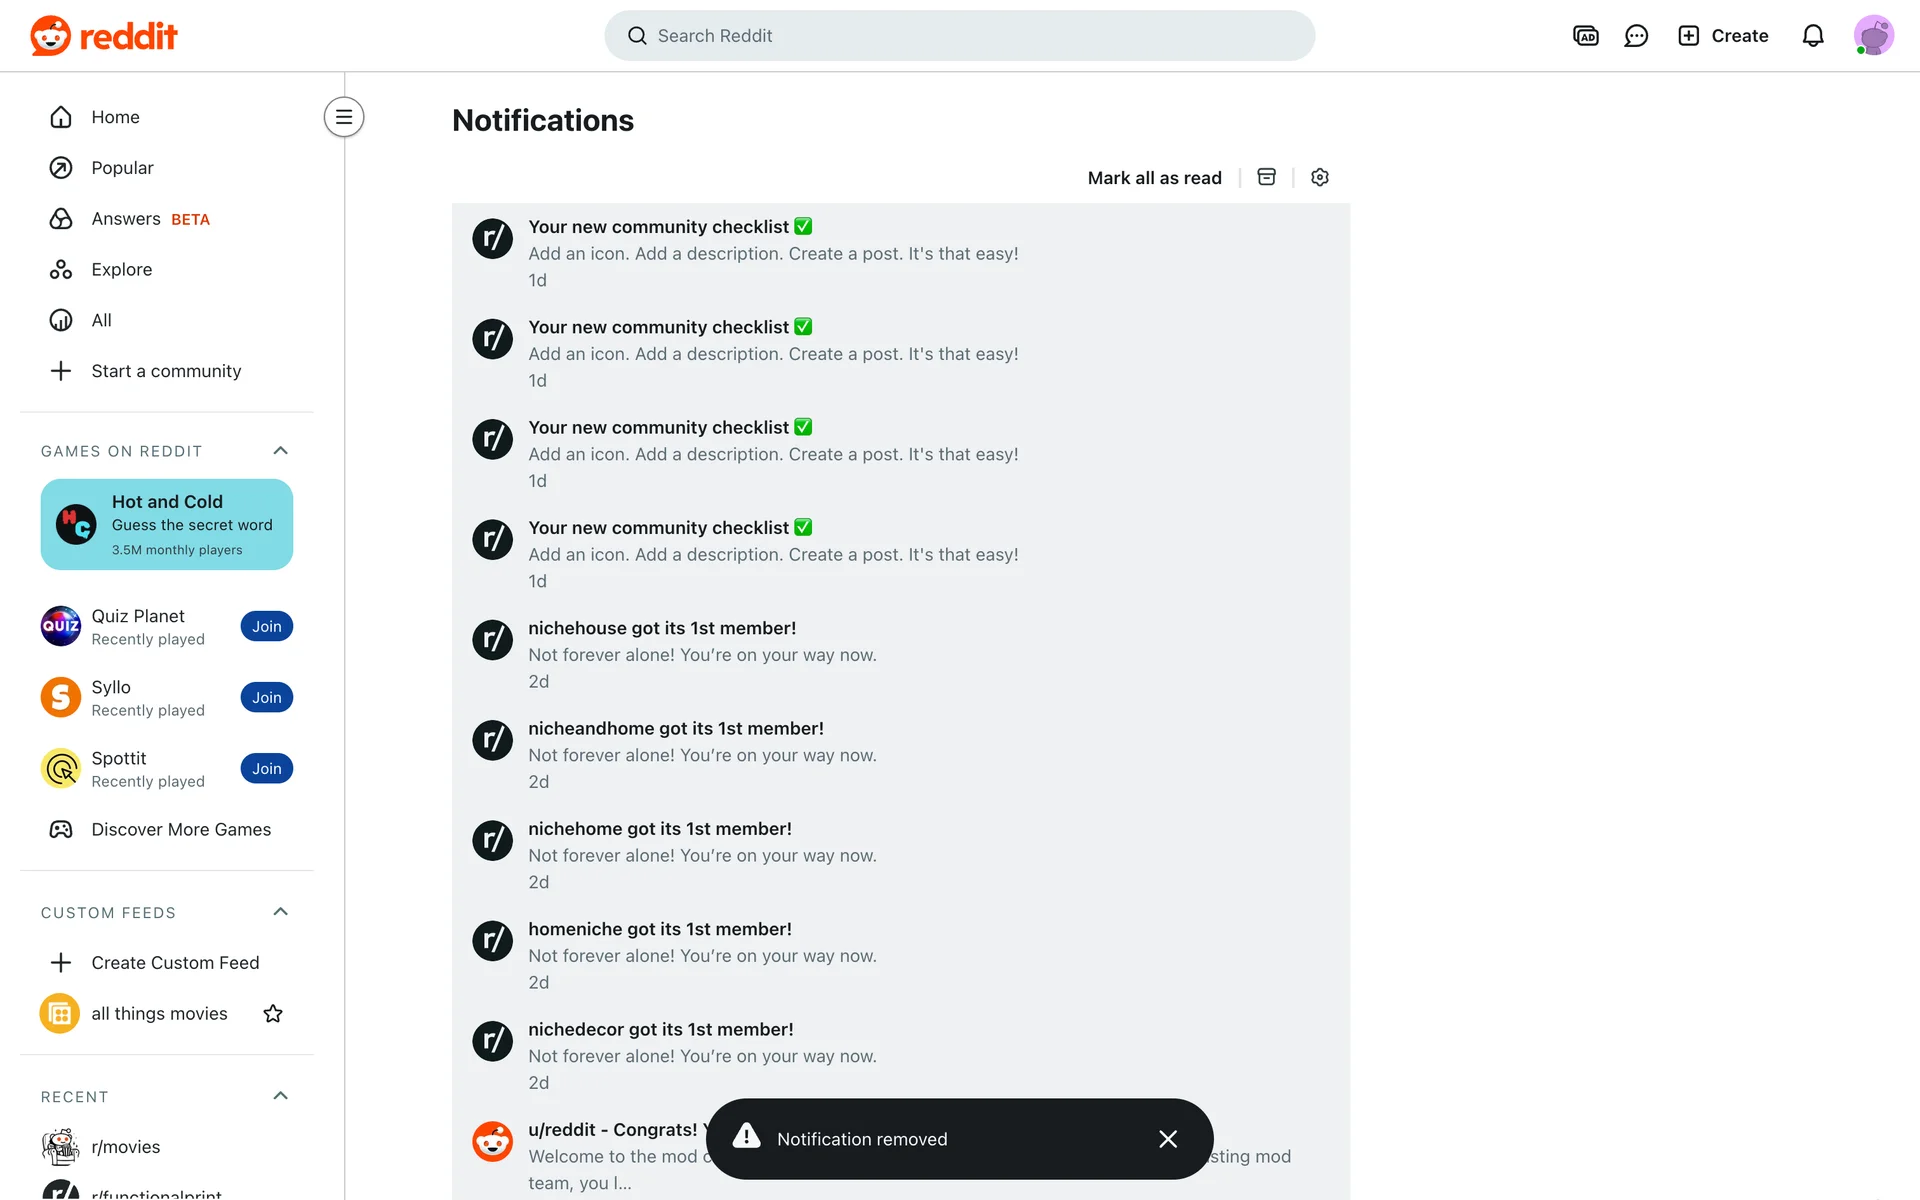Open Explore from the sidebar
This screenshot has height=1200, width=1920.
point(121,270)
